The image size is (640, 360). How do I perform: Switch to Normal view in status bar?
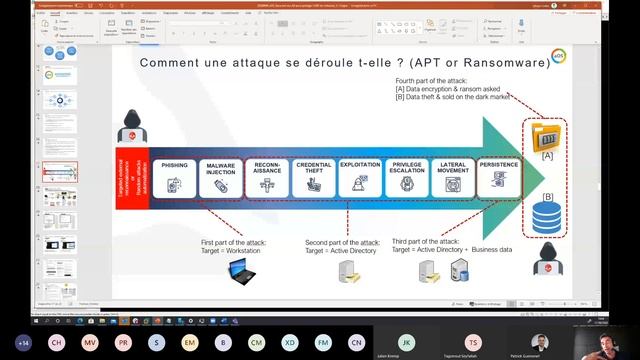point(511,304)
